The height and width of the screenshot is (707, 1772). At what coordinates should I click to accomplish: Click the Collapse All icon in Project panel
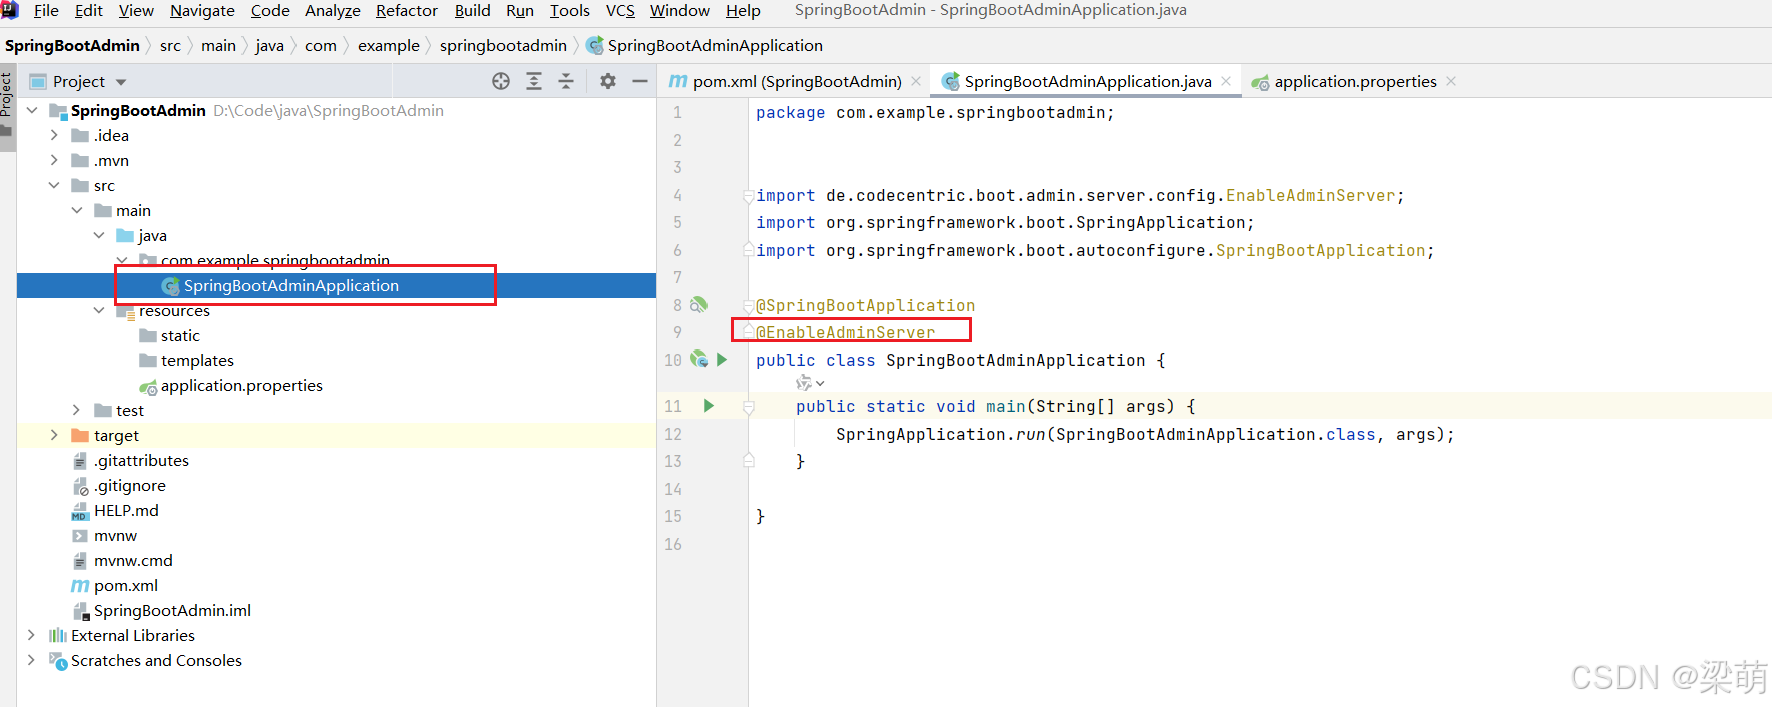tap(566, 81)
